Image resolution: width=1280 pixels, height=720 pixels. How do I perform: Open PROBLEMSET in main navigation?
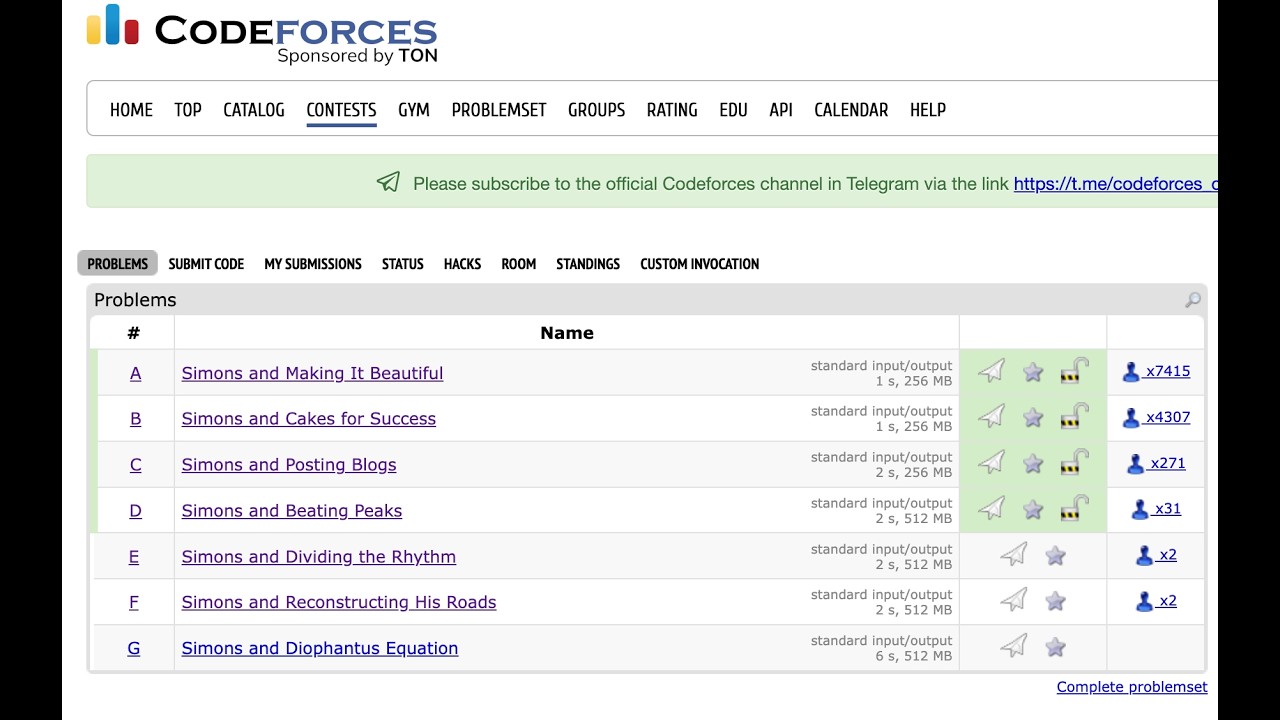pos(499,110)
